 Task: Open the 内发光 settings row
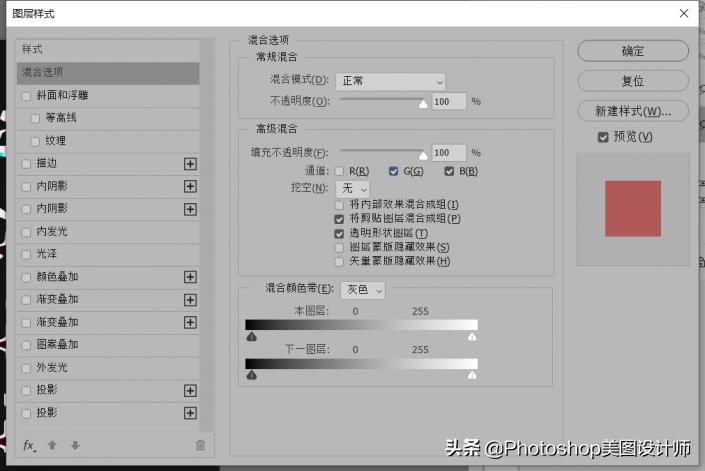(108, 232)
